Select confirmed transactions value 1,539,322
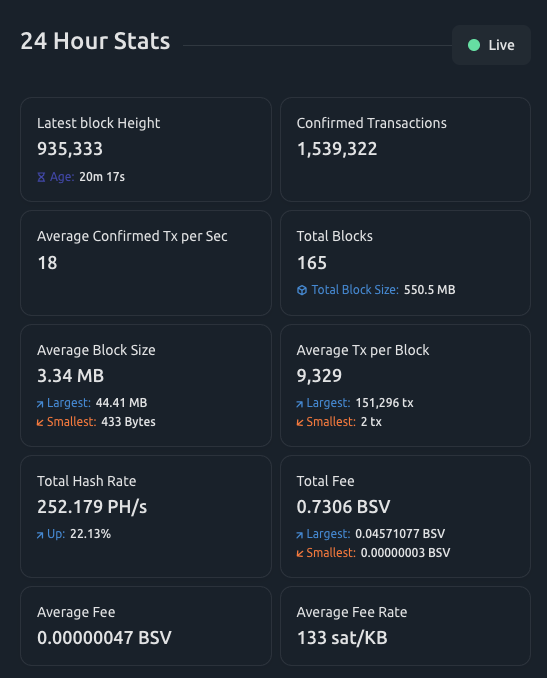Screen dimensions: 547x678 (337, 149)
